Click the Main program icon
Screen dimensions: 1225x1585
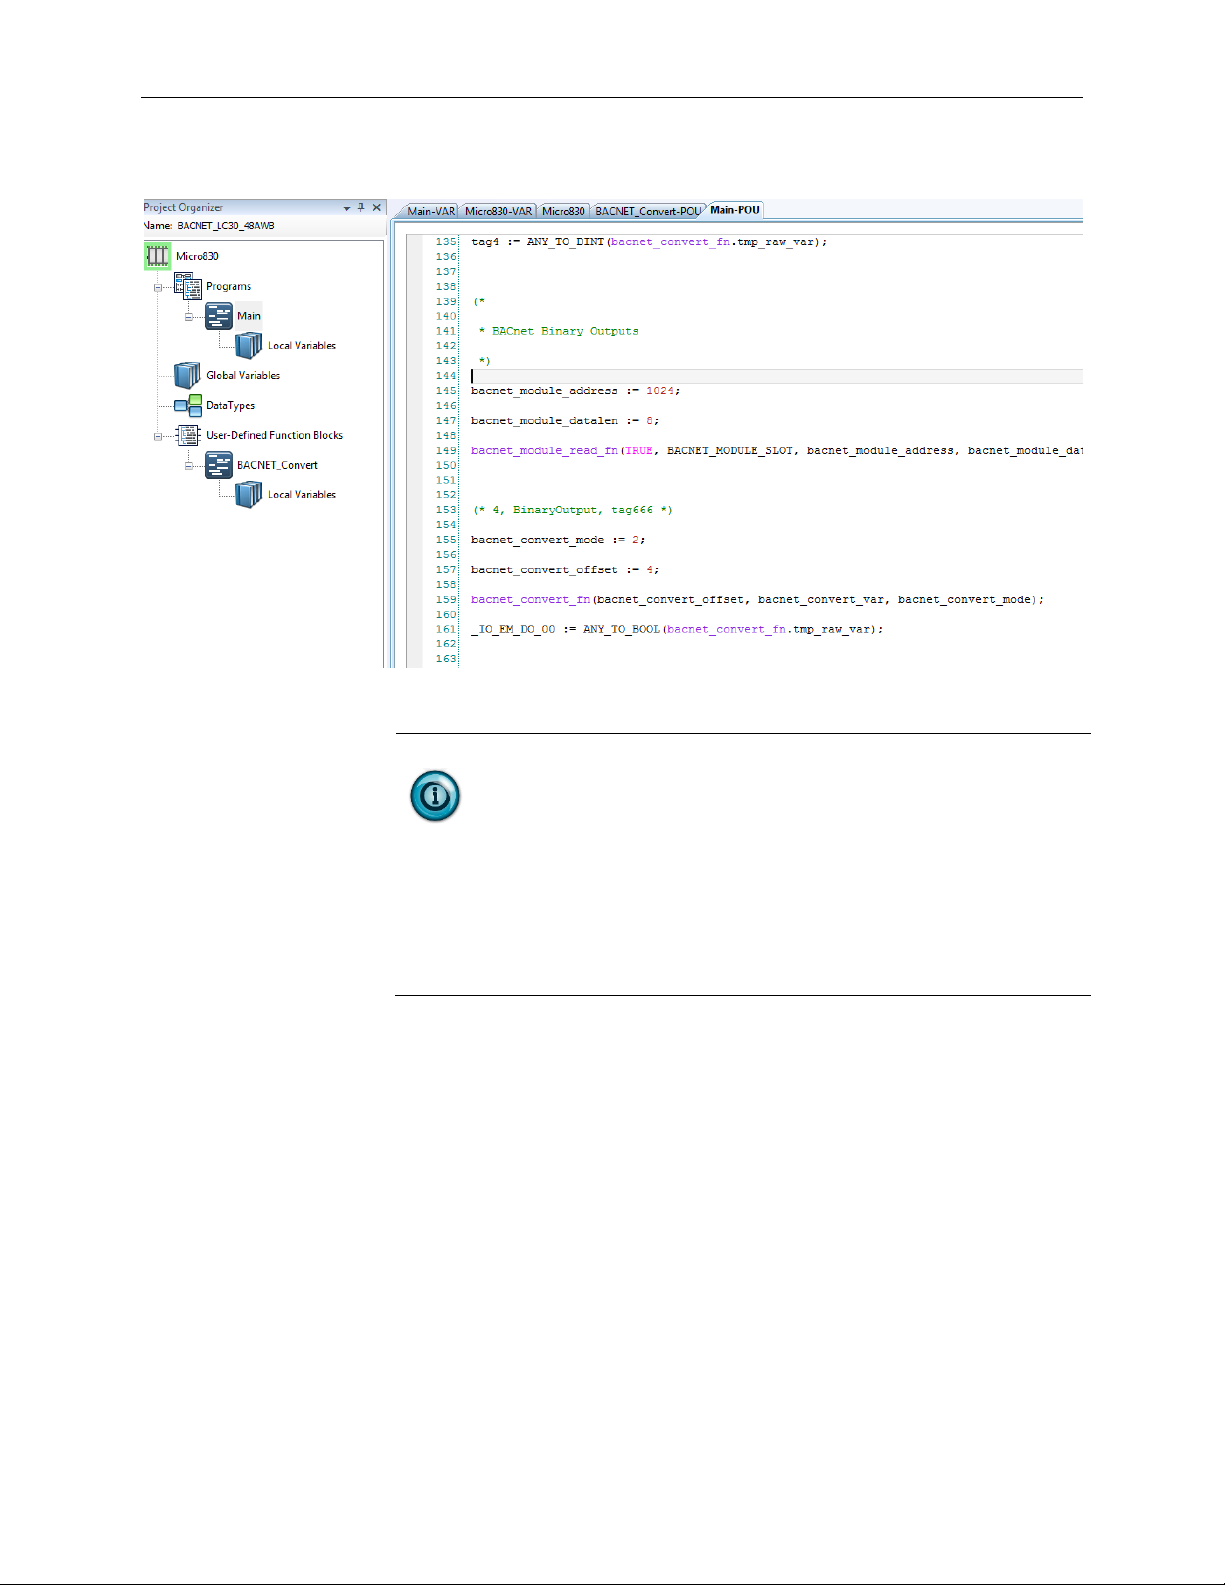point(219,316)
